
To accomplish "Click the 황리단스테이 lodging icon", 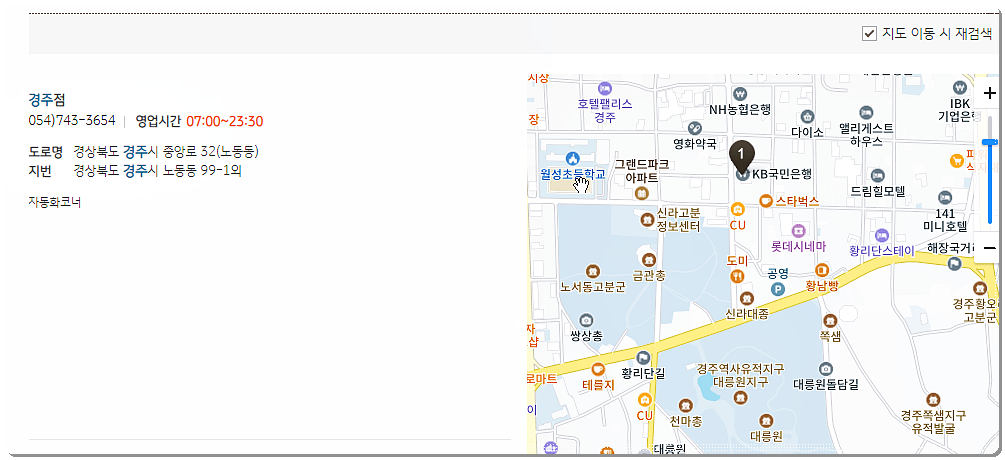I will tap(883, 235).
